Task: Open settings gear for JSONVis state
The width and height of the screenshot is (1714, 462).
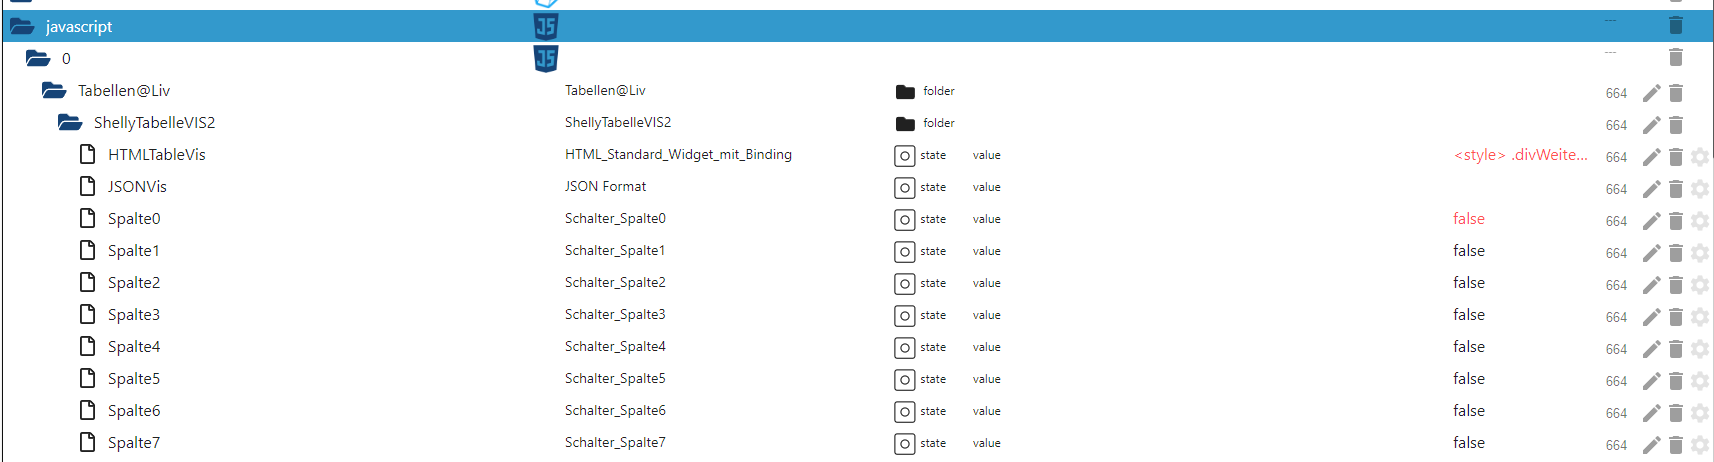Action: tap(1699, 189)
